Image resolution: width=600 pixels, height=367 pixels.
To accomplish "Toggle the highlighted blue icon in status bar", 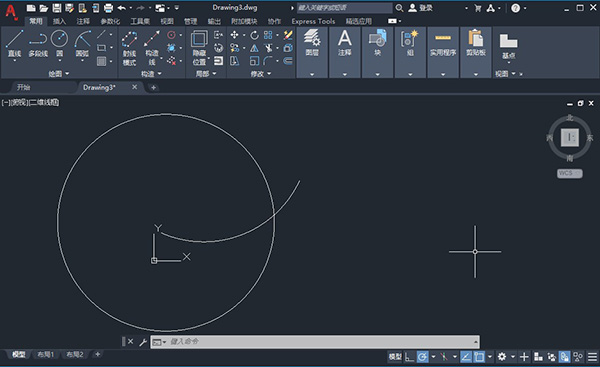I will click(x=565, y=357).
